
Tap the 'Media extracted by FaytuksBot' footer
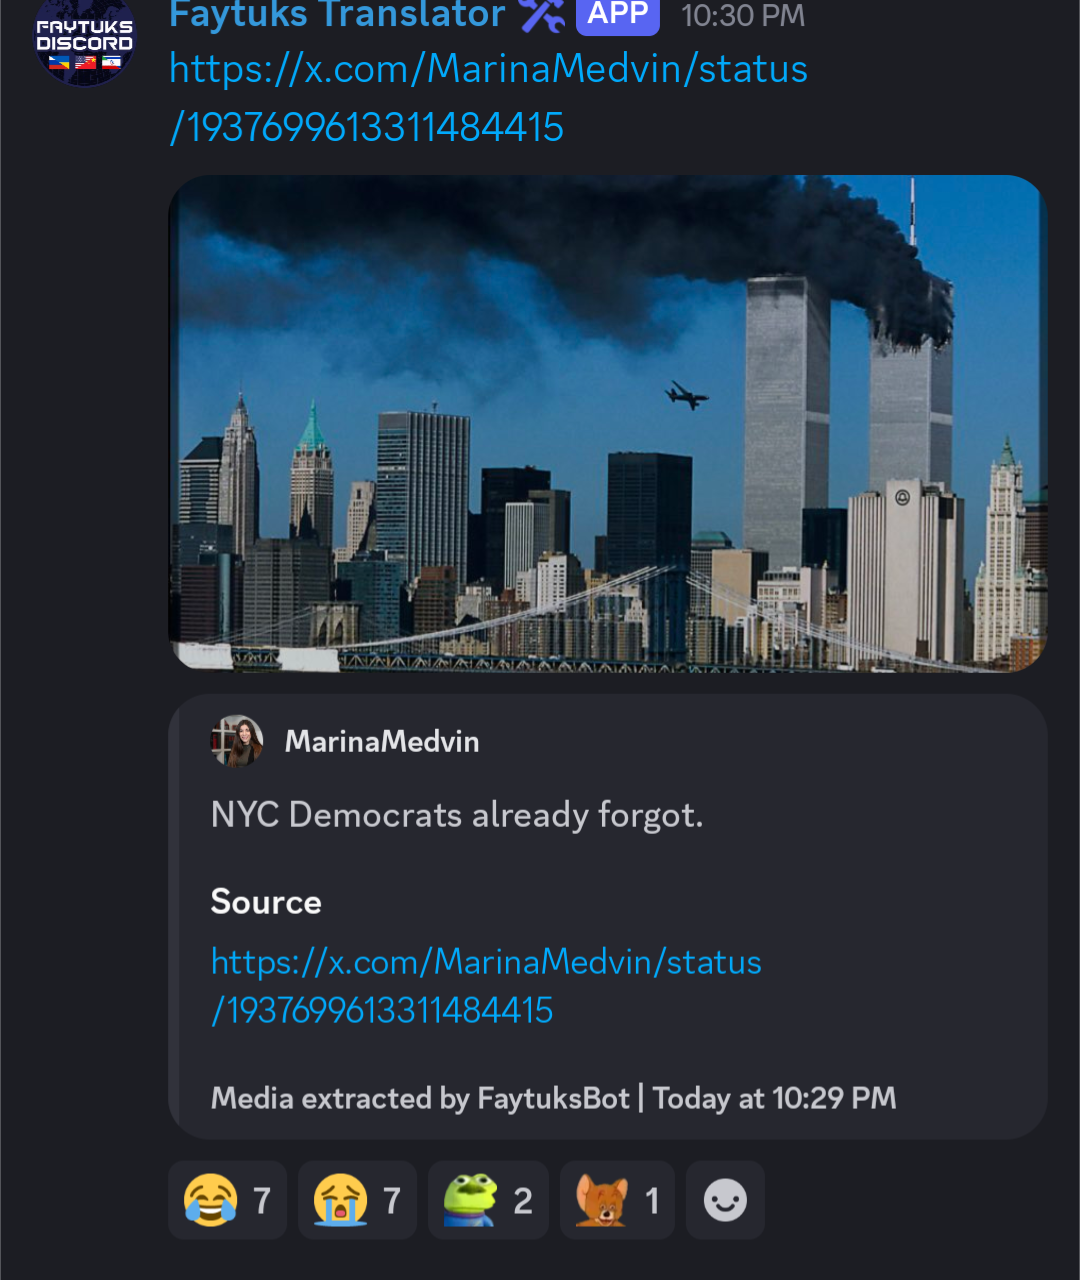click(x=421, y=1099)
